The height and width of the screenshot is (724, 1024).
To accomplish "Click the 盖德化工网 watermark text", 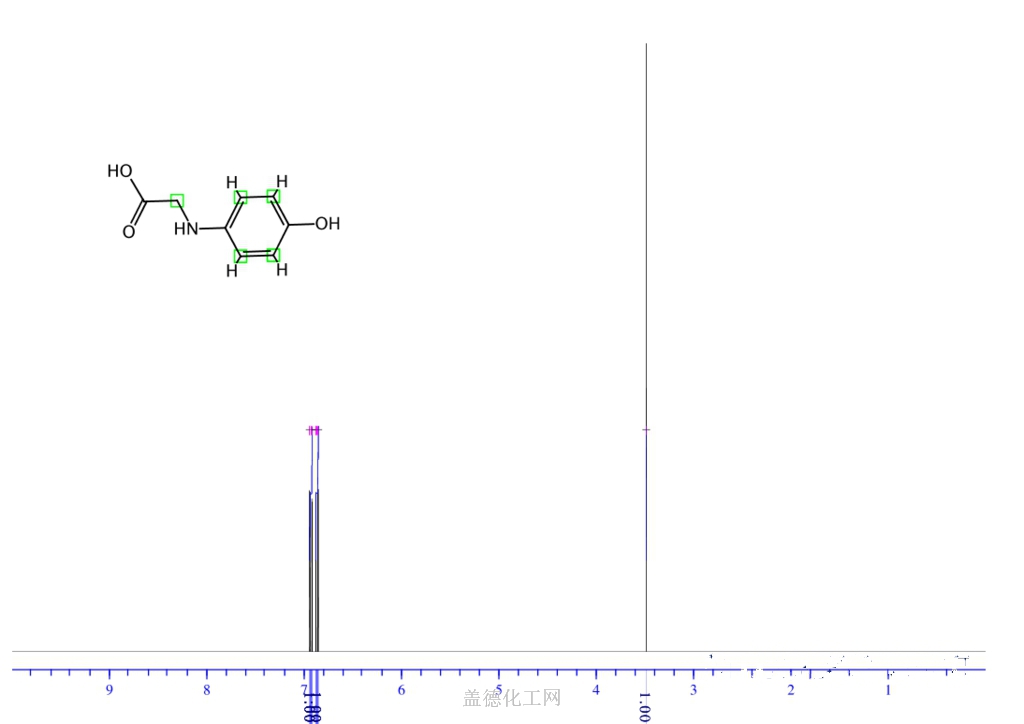I will [x=512, y=698].
